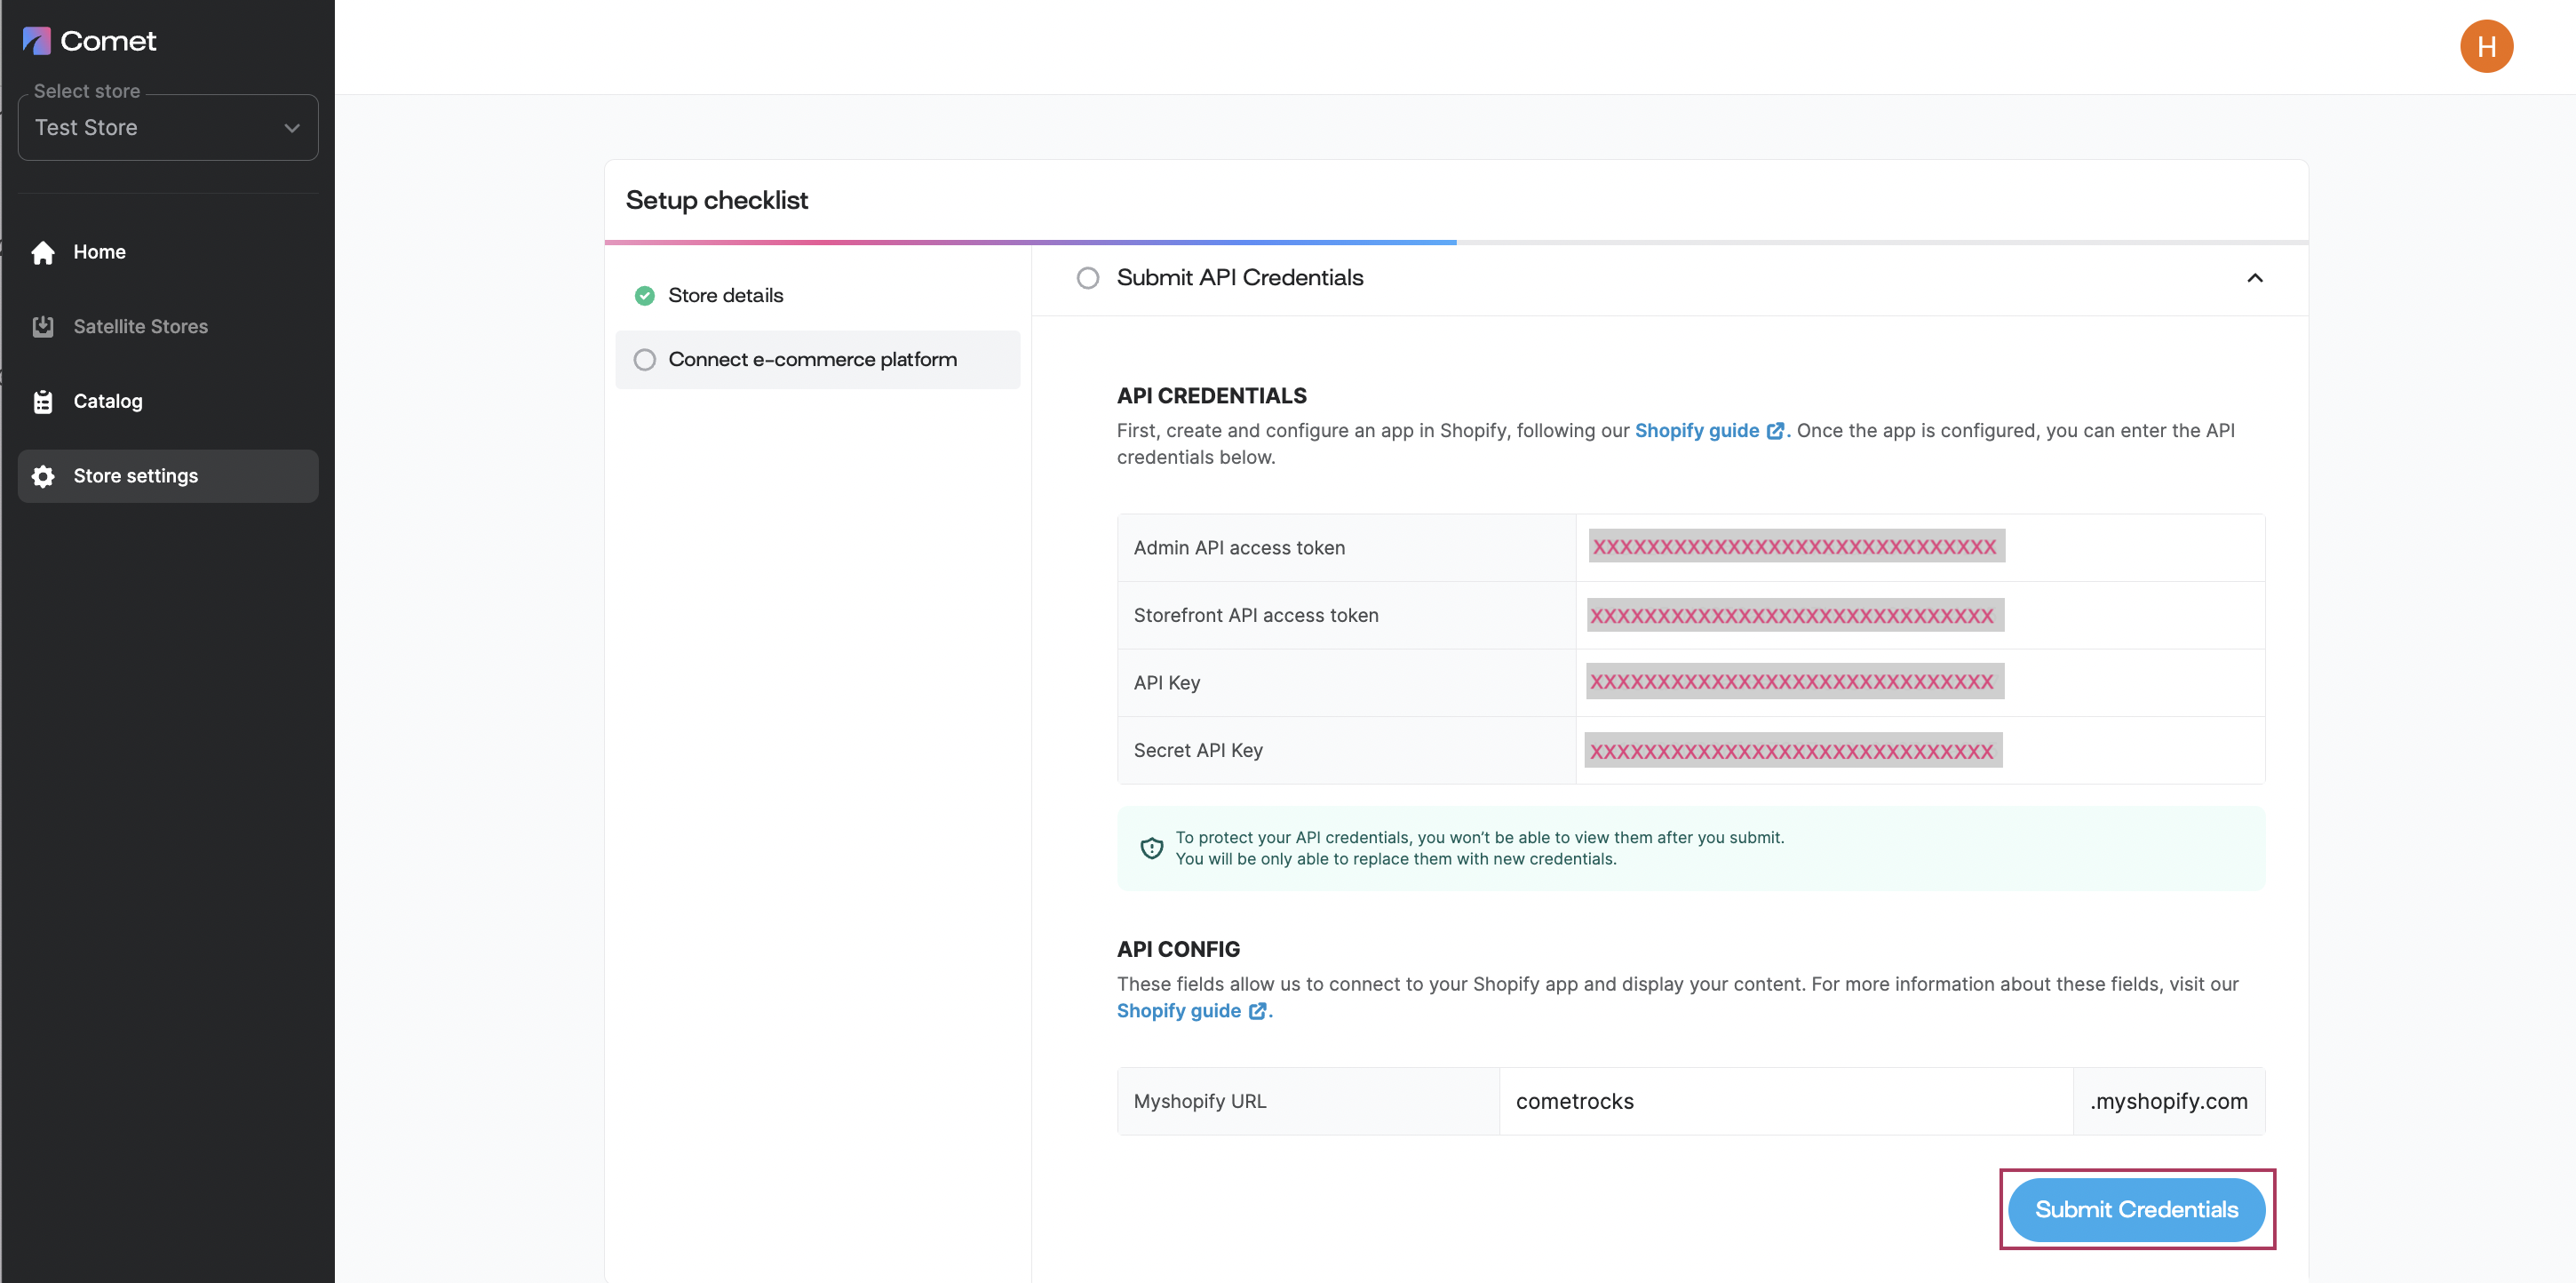Click the Store settings gear icon
Screen dimensions: 2576x1283
(43, 476)
